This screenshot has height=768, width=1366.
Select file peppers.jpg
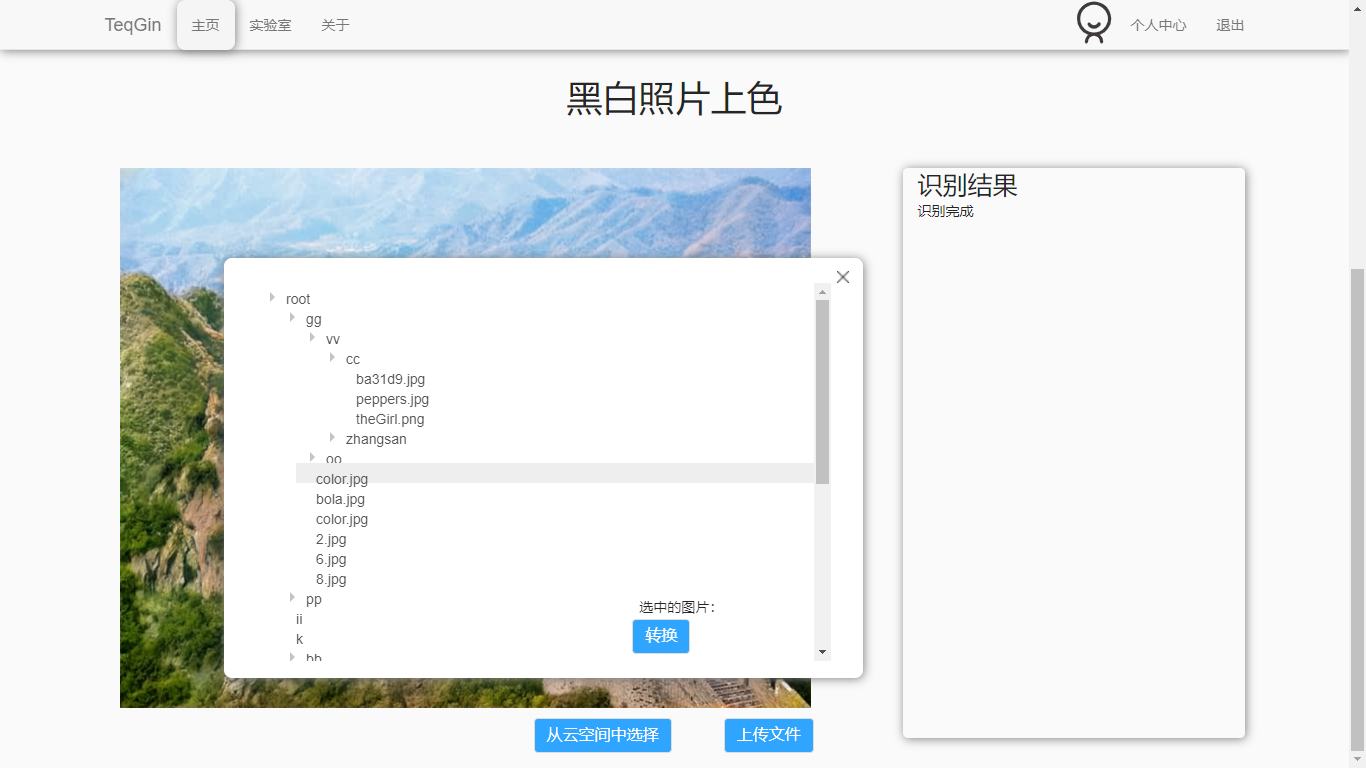pos(392,399)
